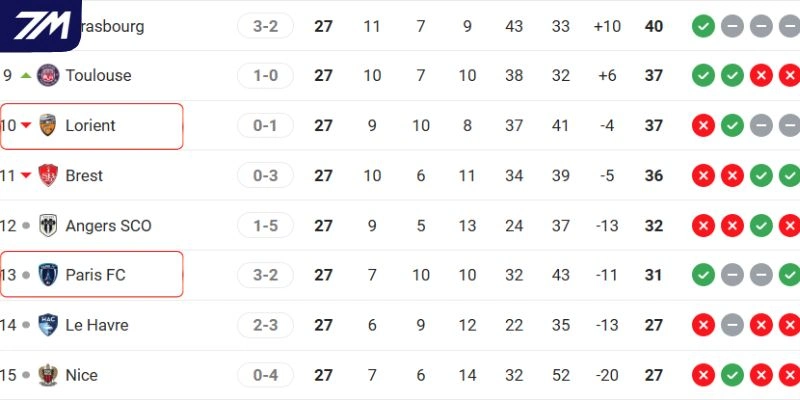Click Lorient's red loss form icon
The image size is (800, 400).
(x=703, y=125)
